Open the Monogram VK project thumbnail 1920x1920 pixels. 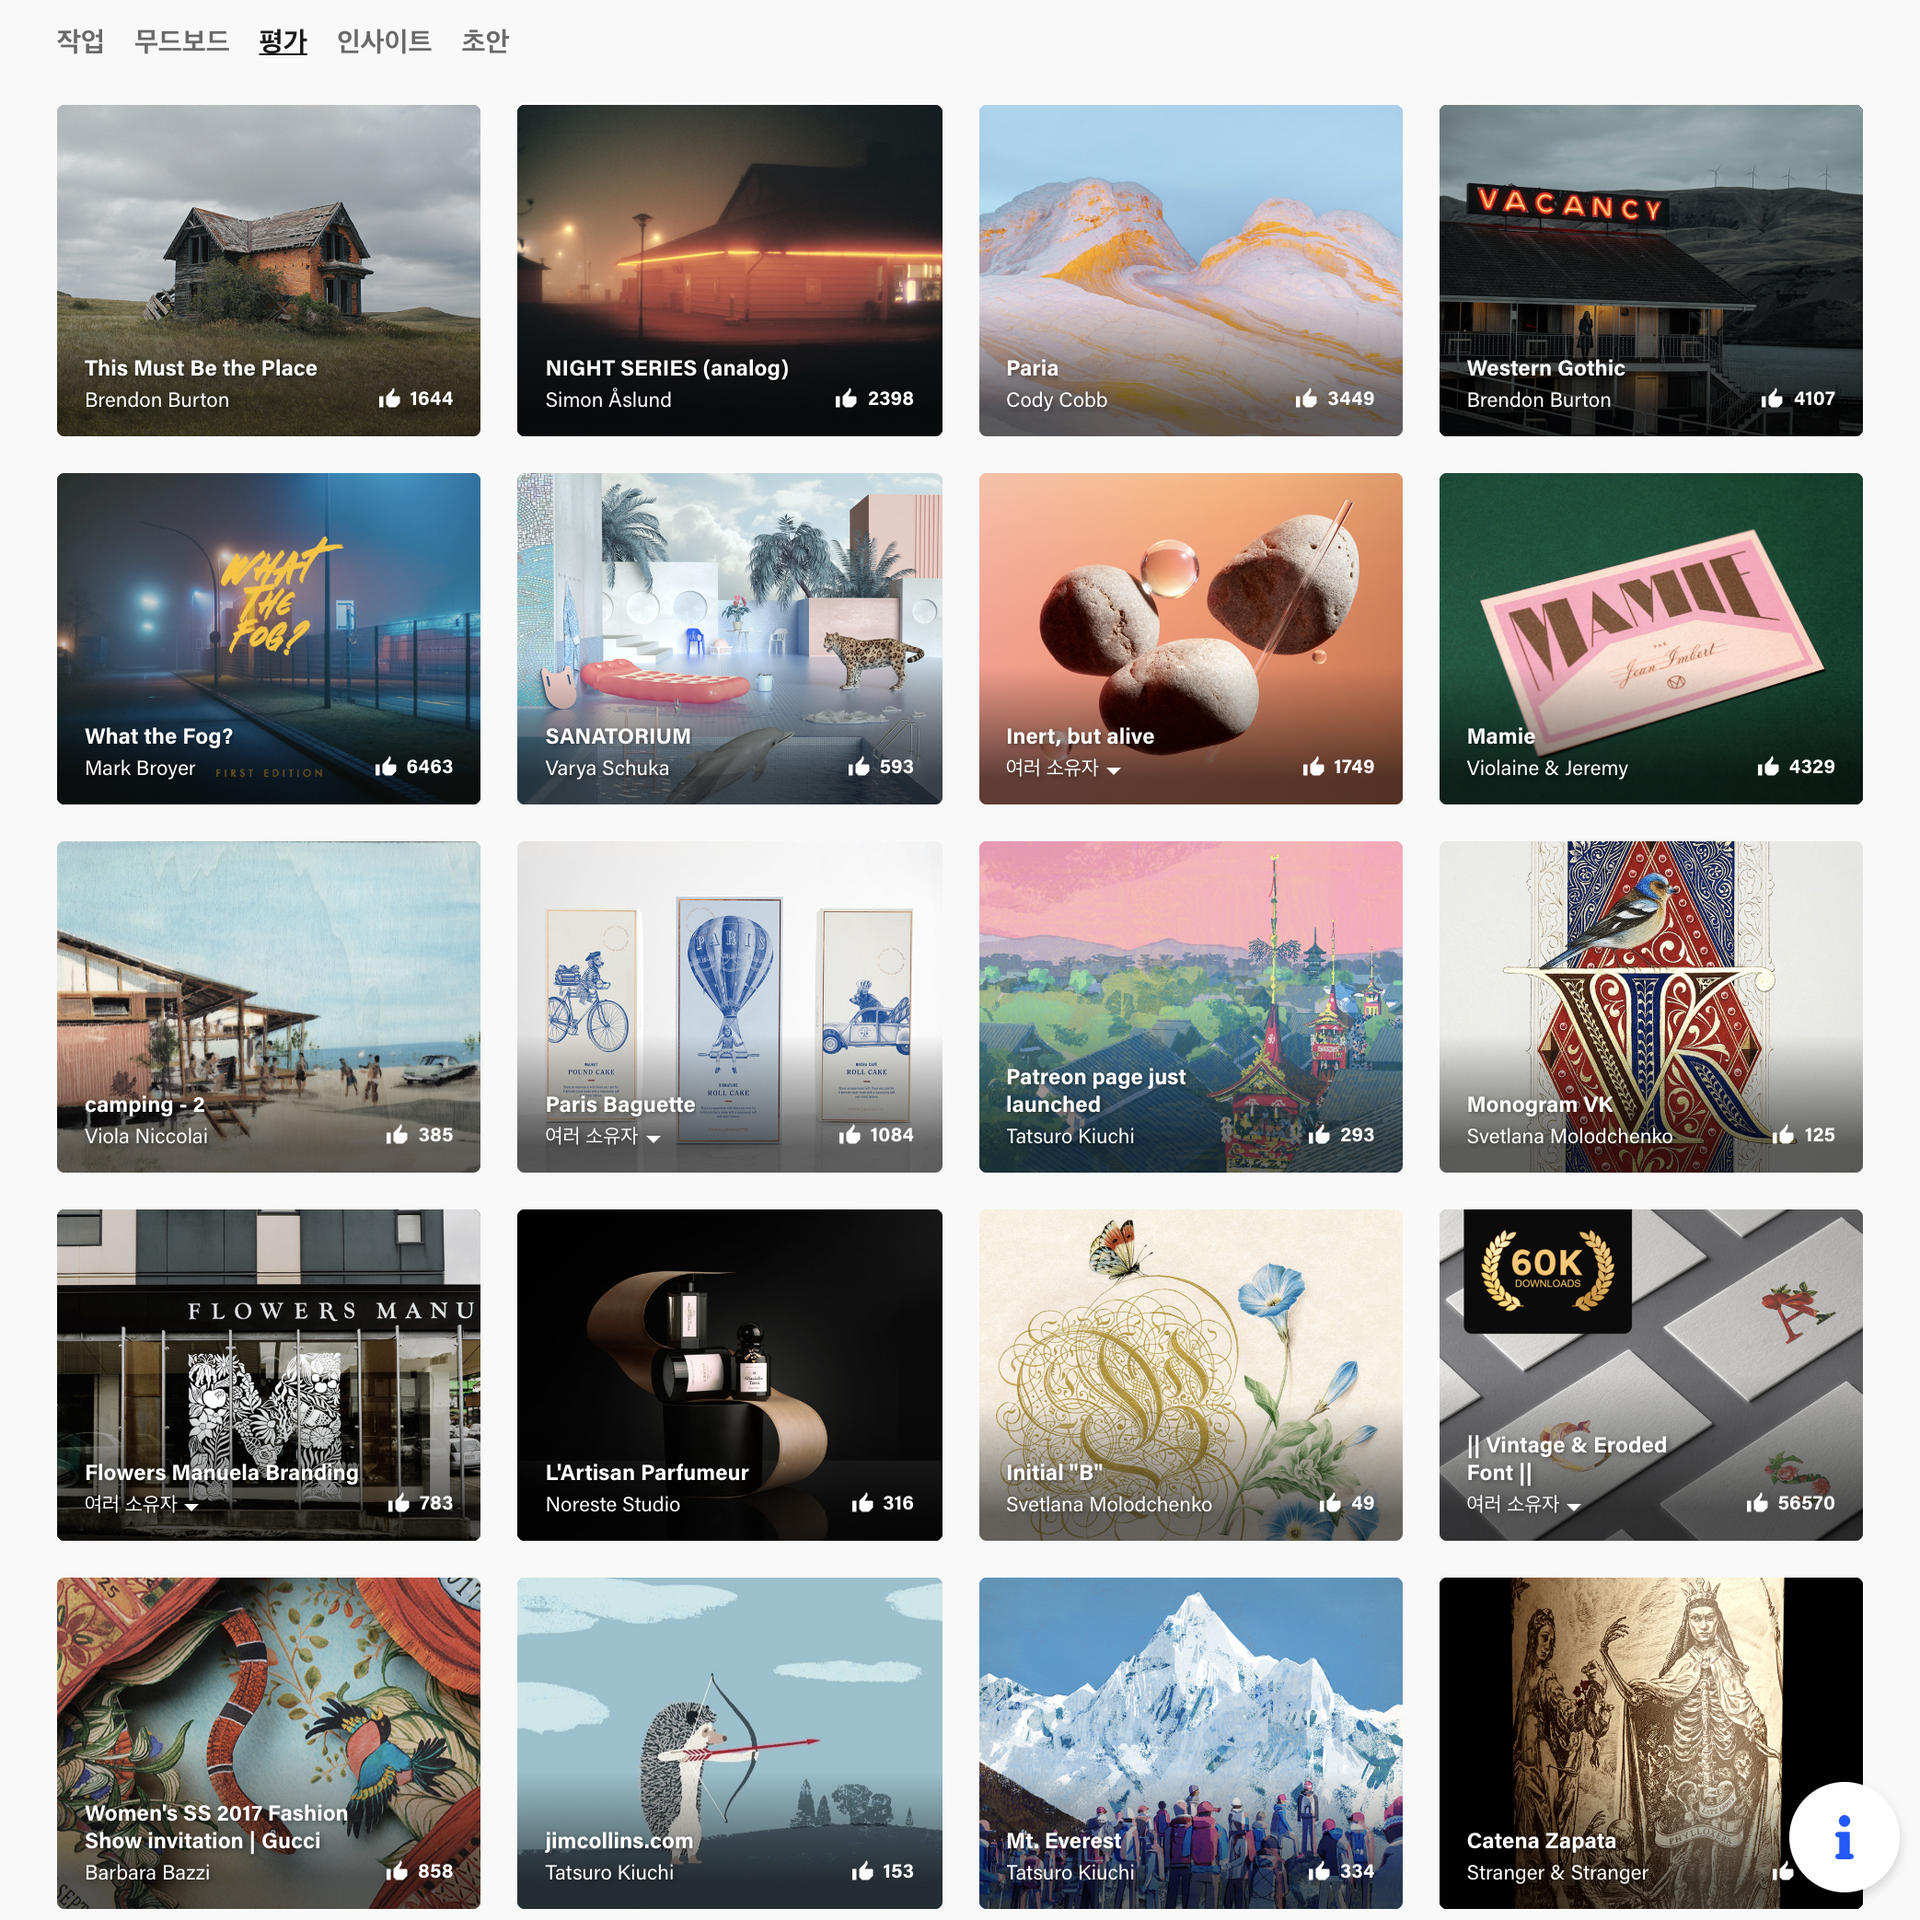click(x=1651, y=1007)
